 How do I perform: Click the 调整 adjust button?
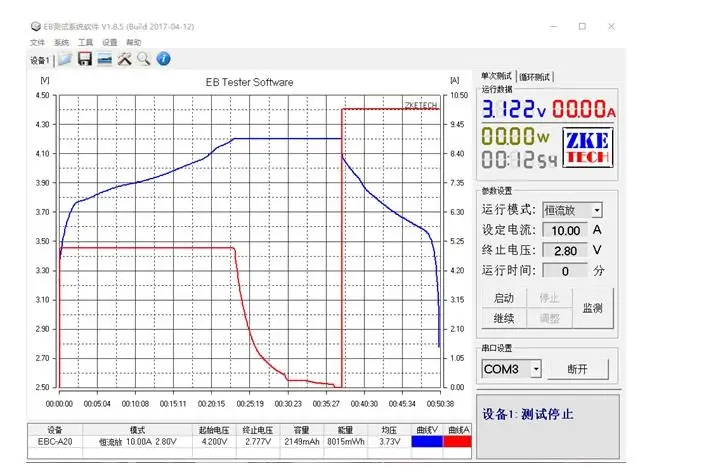pos(549,319)
